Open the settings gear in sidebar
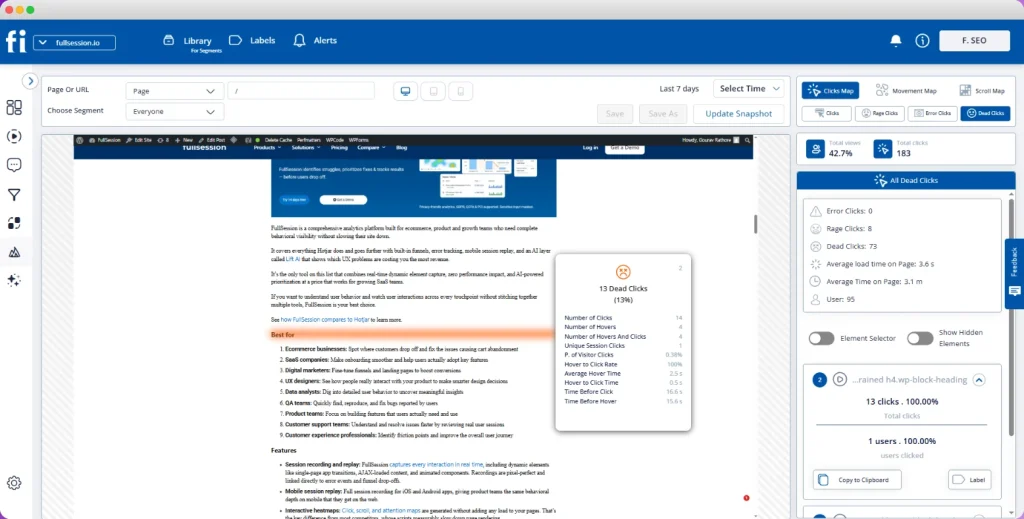 pos(14,483)
